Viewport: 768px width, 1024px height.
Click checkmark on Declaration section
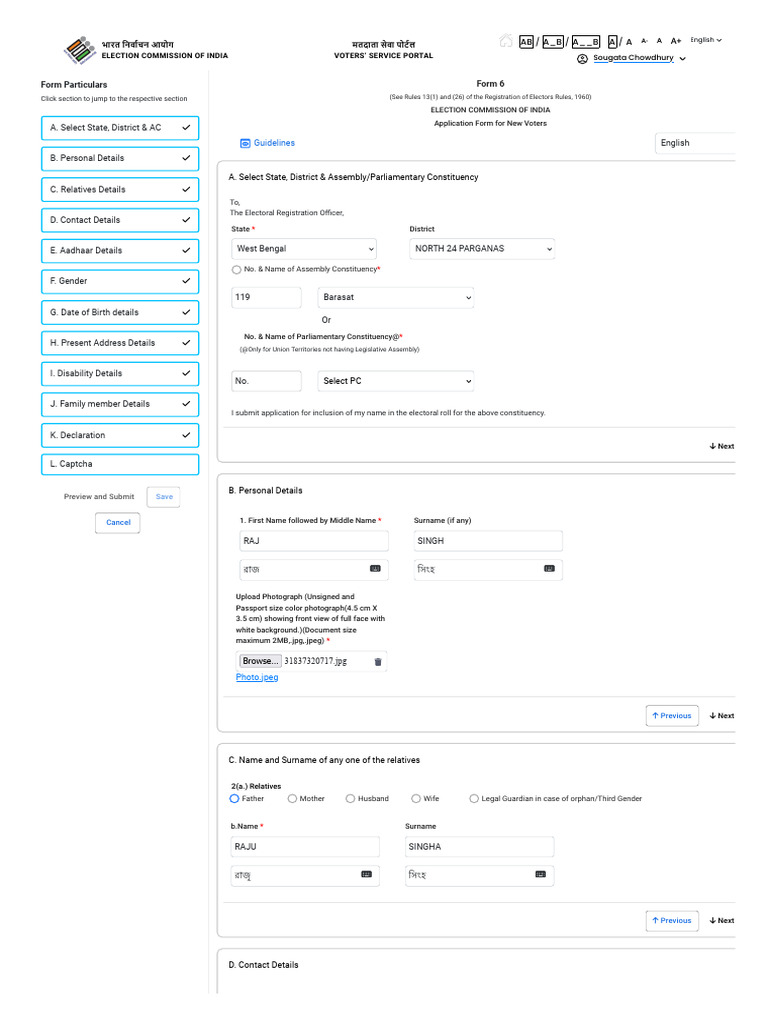pos(186,435)
